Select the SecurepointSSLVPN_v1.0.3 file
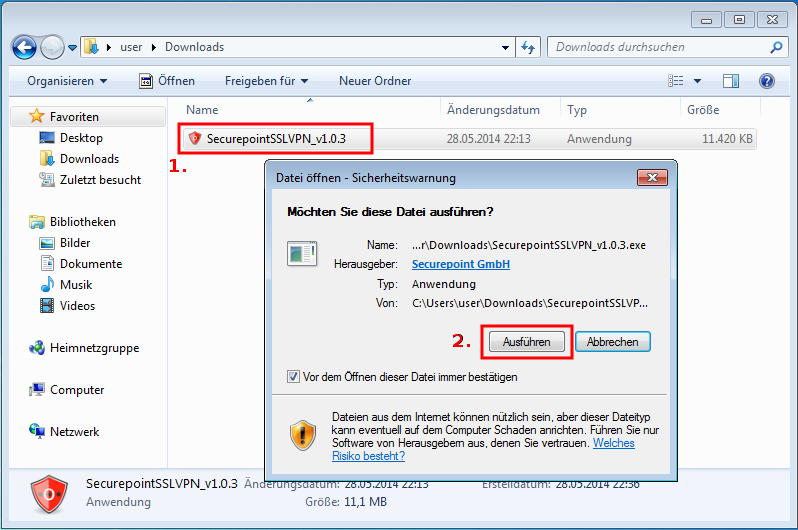The height and width of the screenshot is (530, 798). (276, 138)
